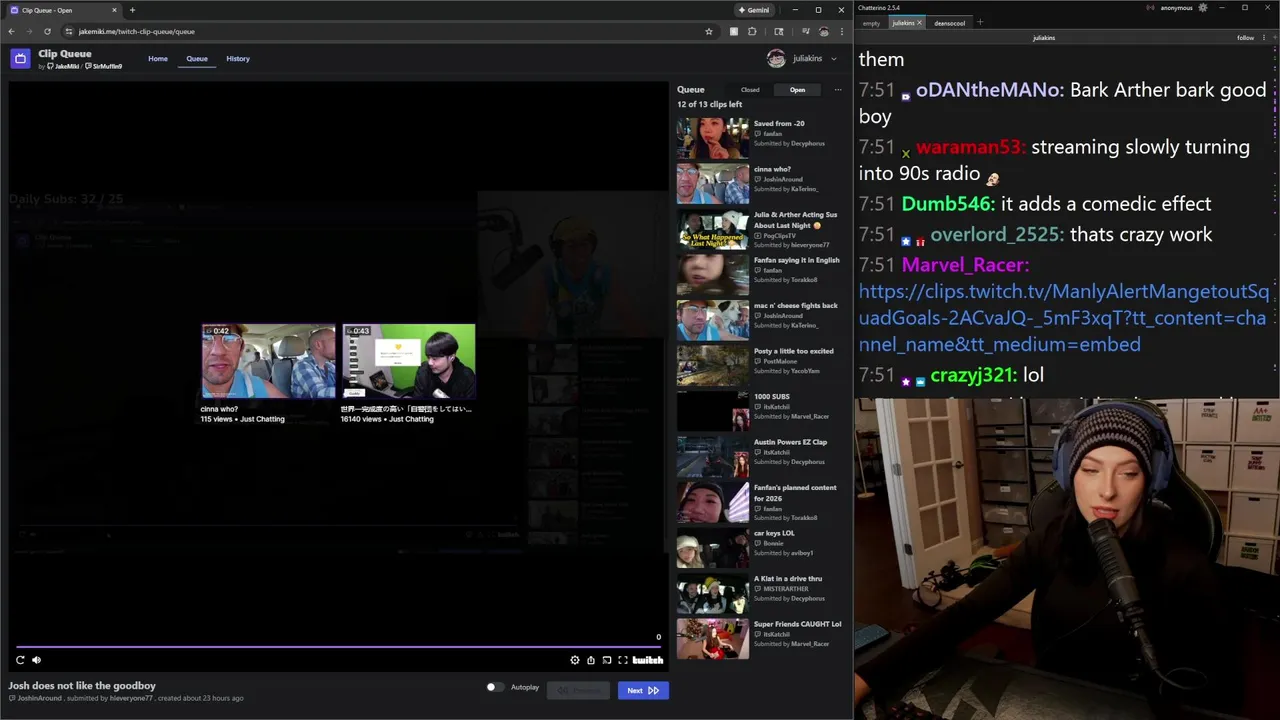This screenshot has width=1280, height=720.
Task: Open queue options three-dot menu
Action: [838, 90]
